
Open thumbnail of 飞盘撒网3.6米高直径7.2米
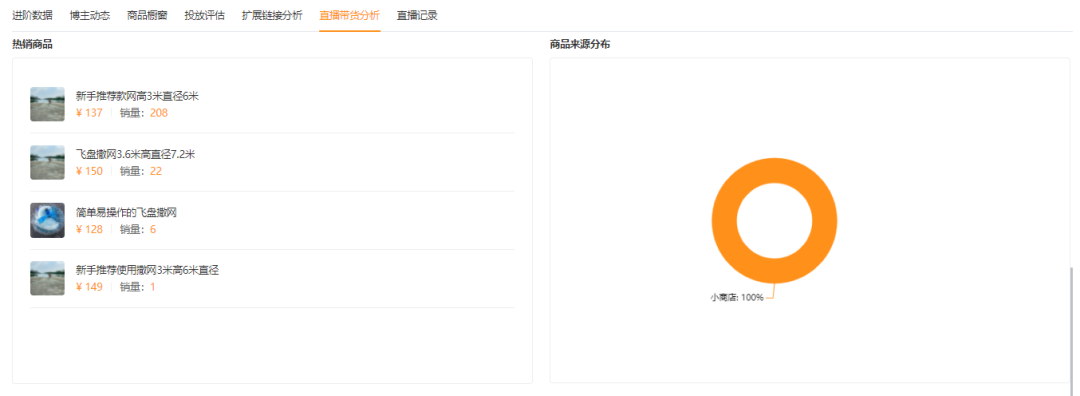point(48,162)
